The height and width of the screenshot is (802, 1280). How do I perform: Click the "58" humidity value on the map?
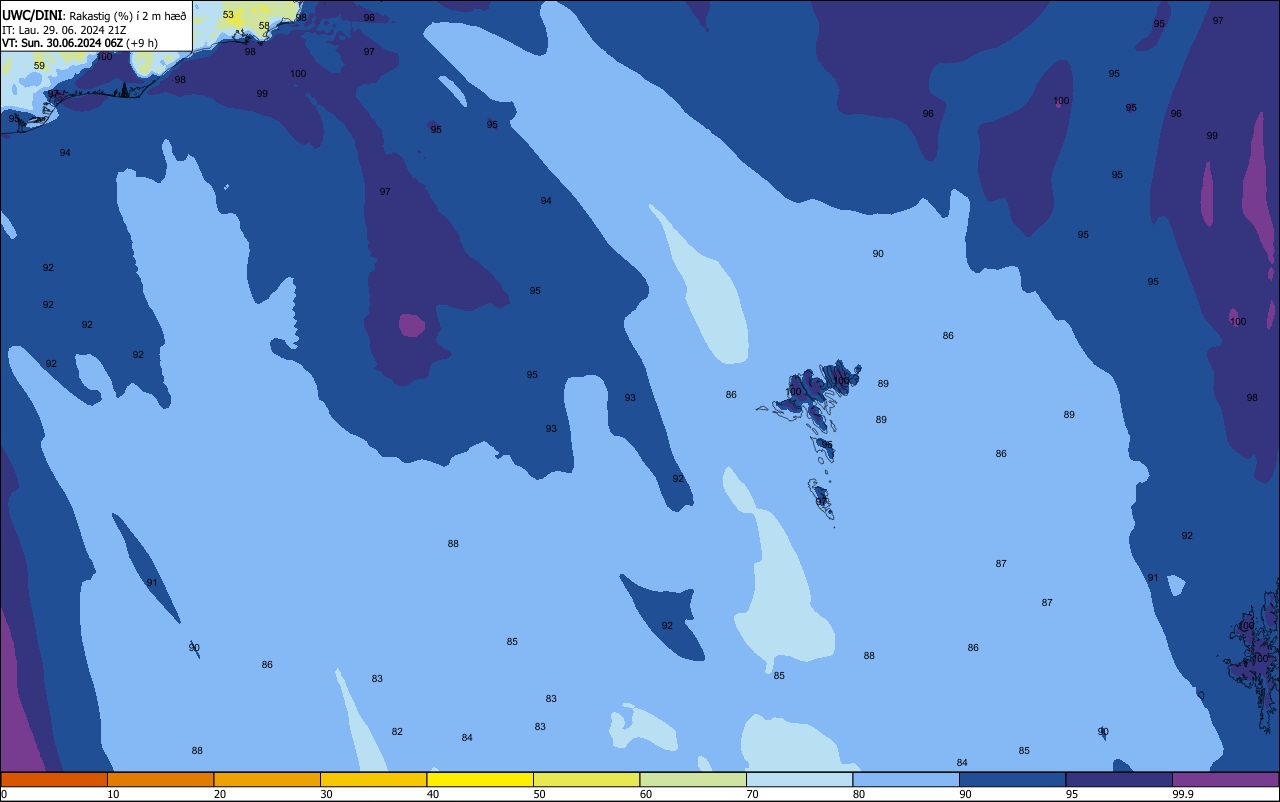click(x=264, y=26)
